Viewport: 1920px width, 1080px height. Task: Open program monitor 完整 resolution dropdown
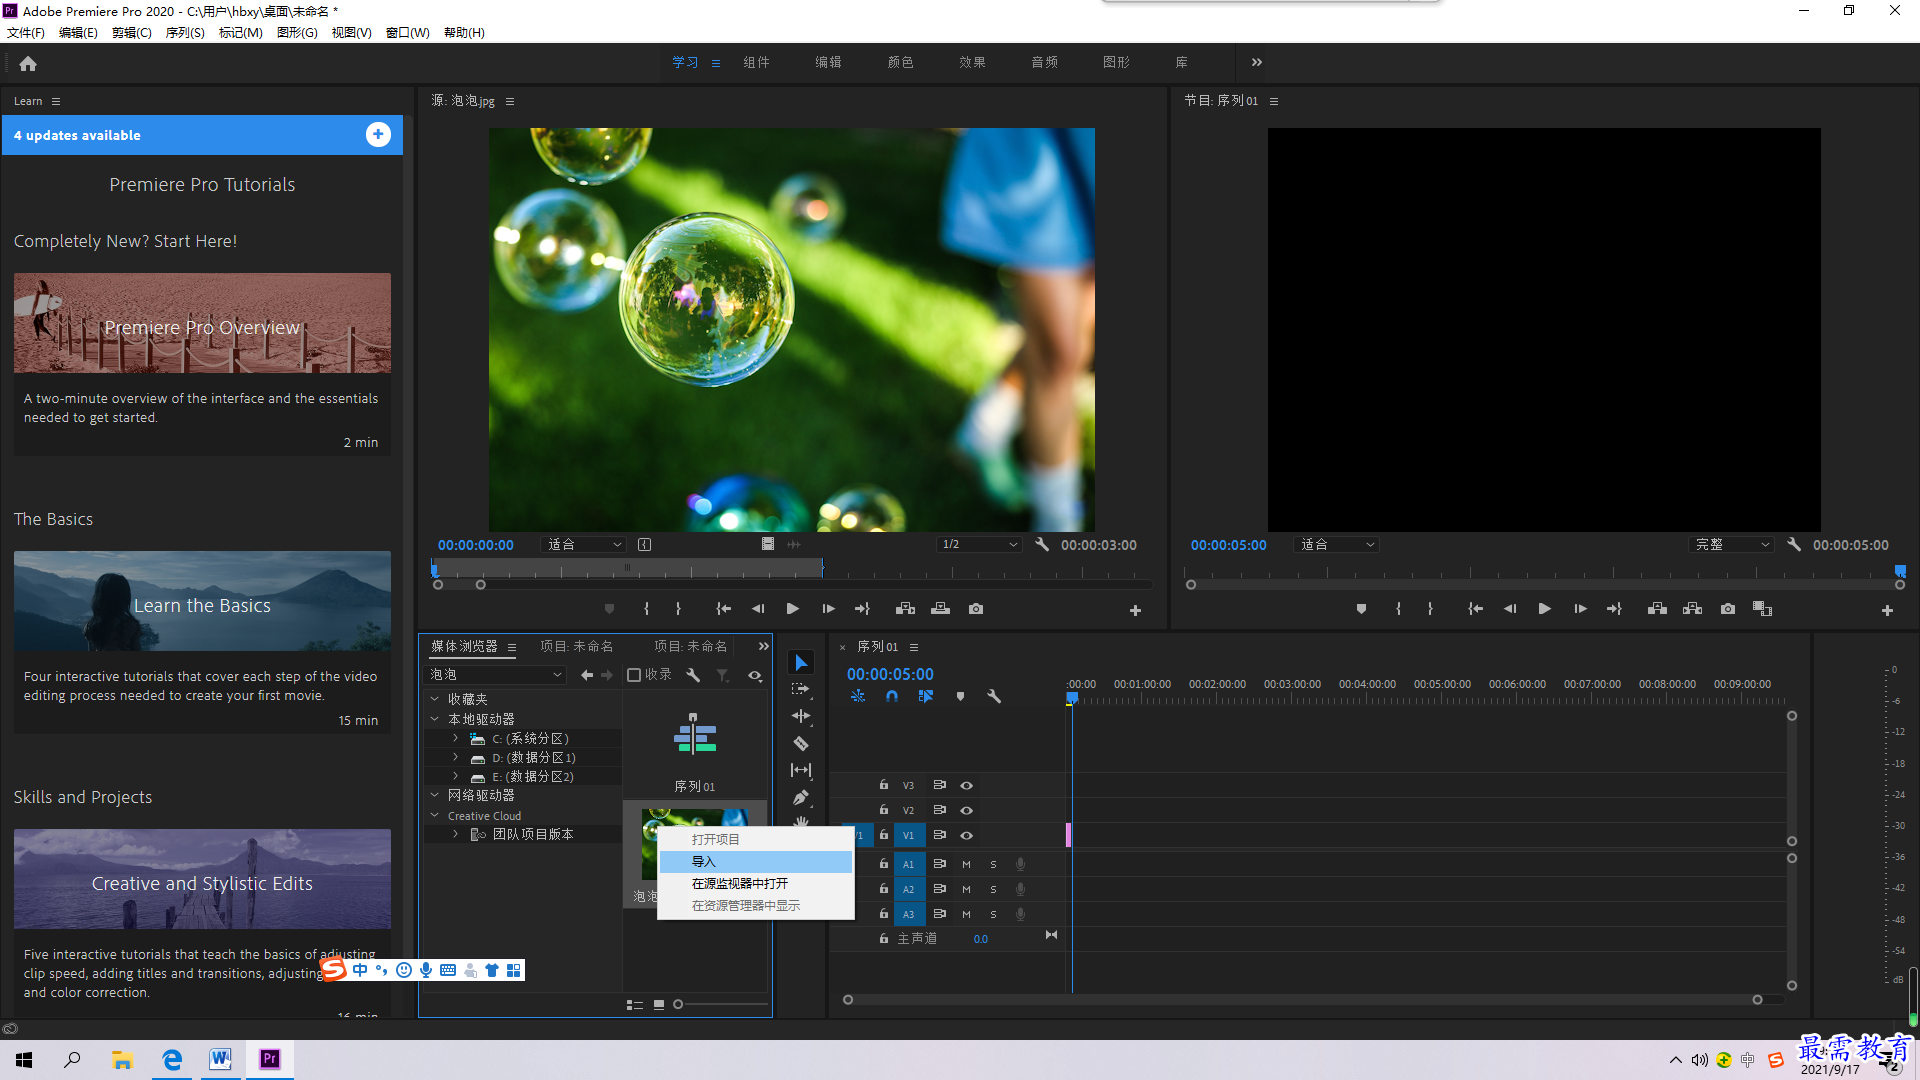click(x=1731, y=545)
